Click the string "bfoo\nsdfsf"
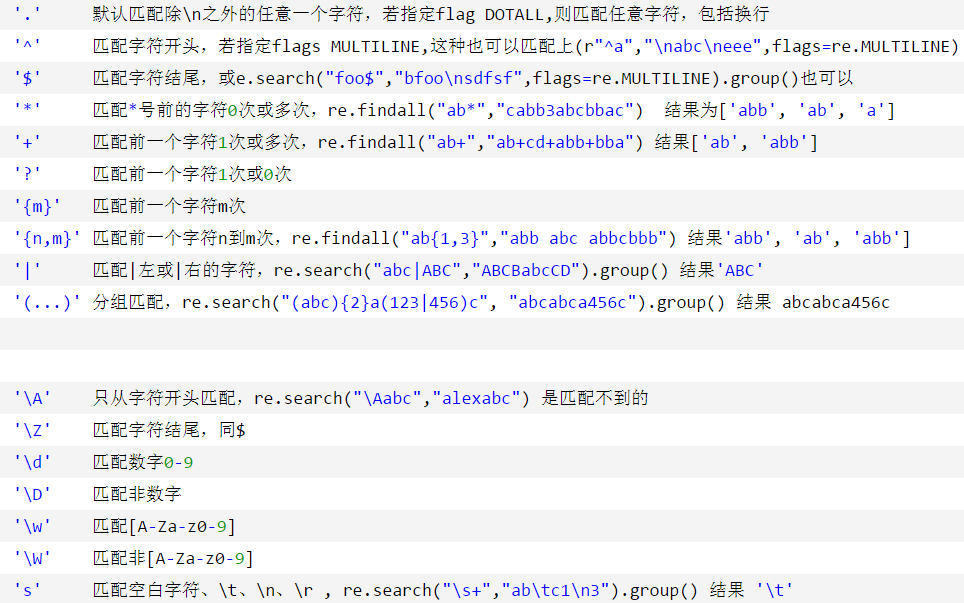 coord(459,78)
